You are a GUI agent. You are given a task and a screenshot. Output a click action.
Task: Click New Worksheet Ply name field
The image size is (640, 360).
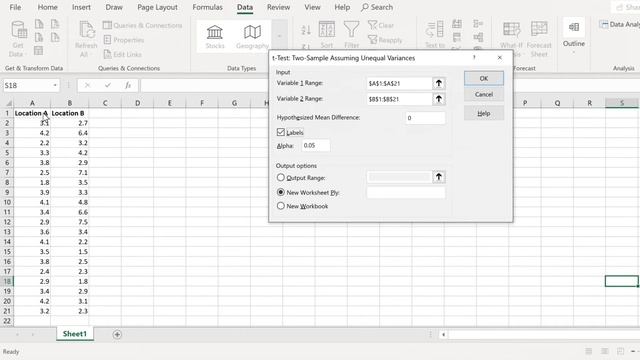[406, 193]
